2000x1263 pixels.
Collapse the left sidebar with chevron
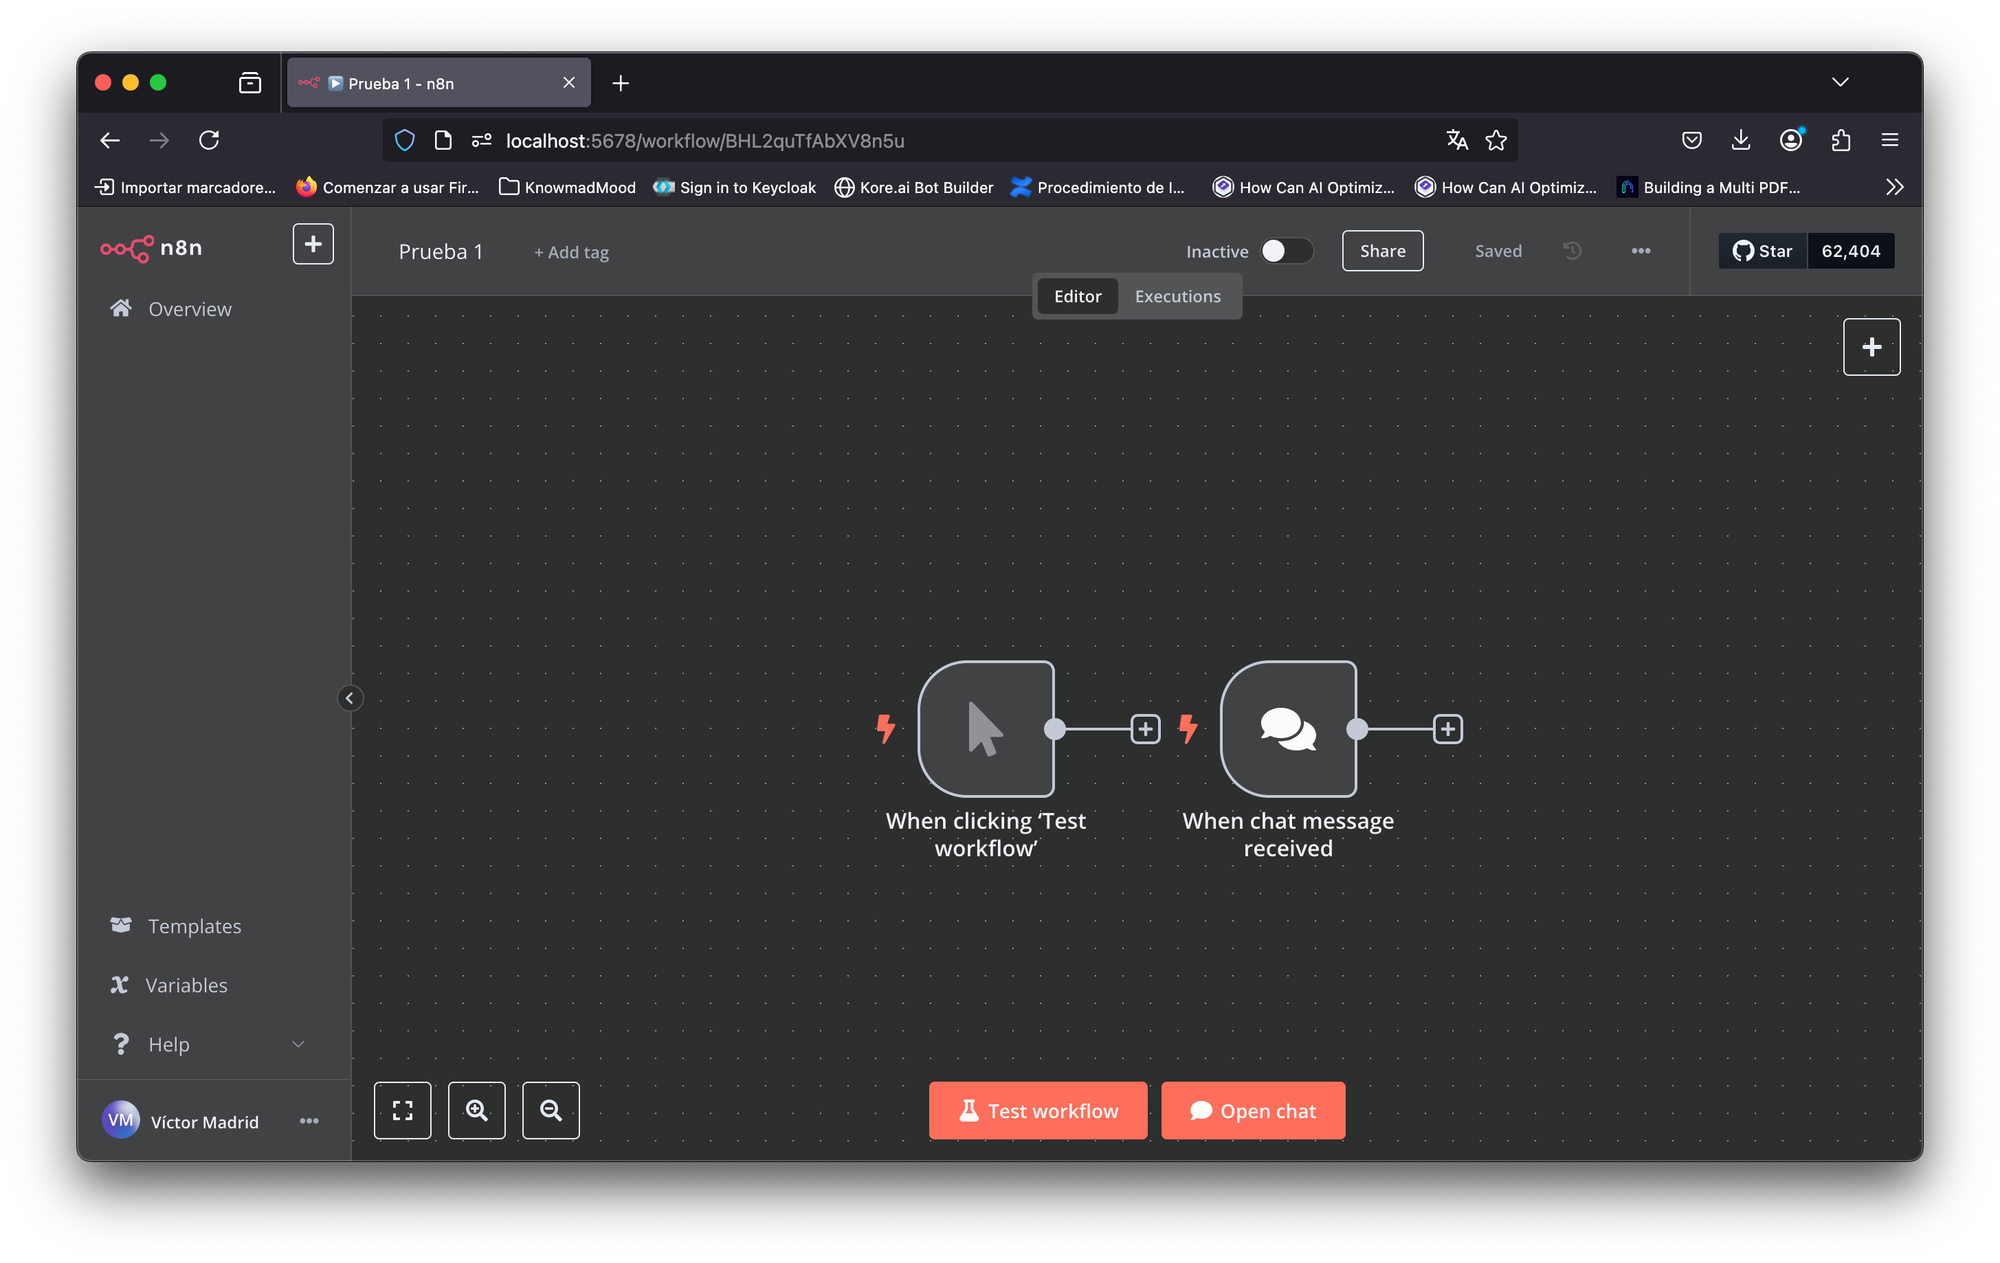click(x=349, y=698)
